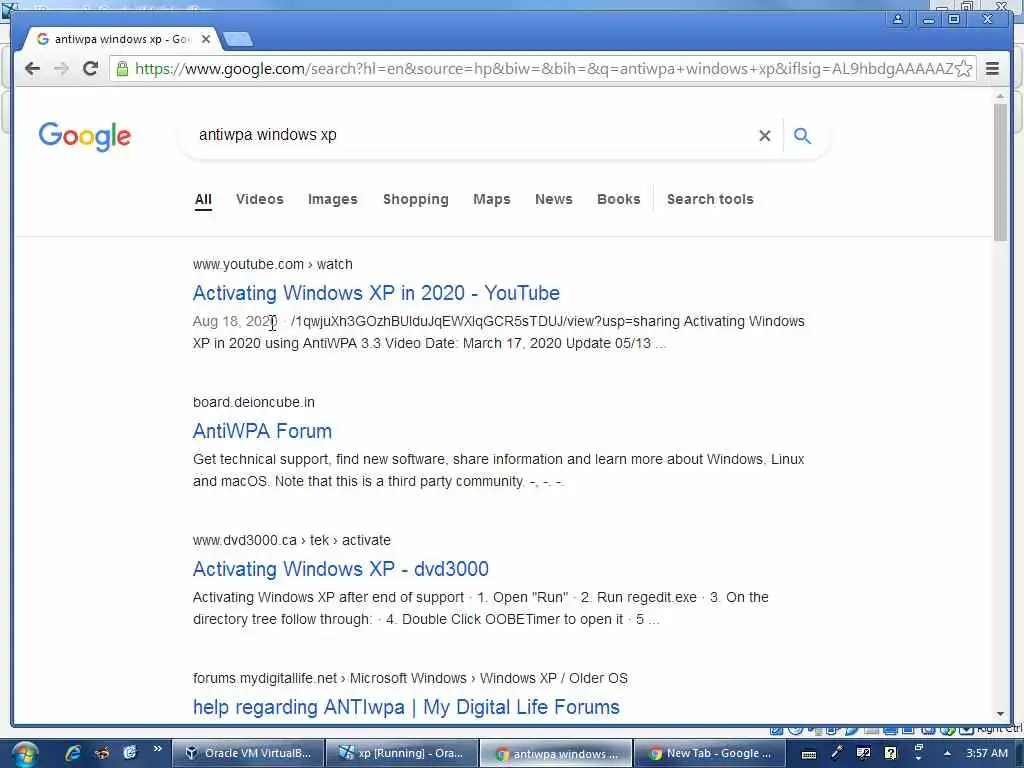Switch to the Videos tab
The image size is (1024, 768).
[260, 199]
